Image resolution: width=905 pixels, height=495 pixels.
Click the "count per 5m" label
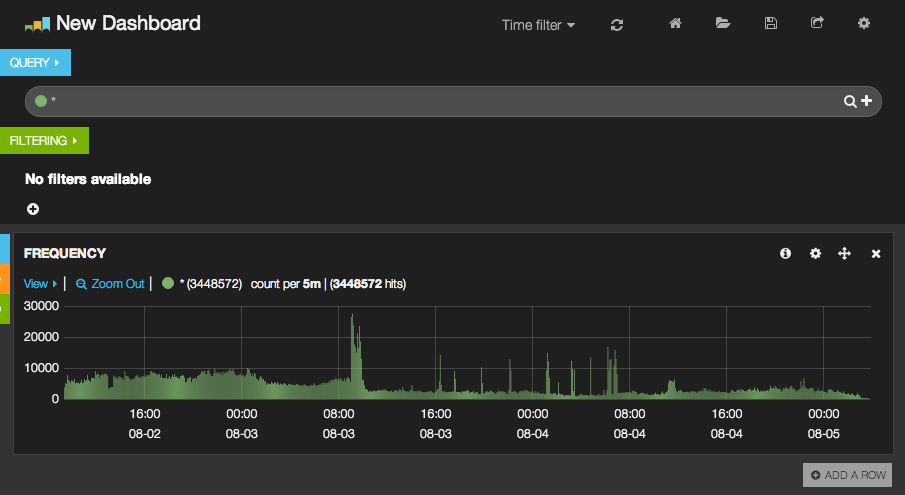coord(285,284)
